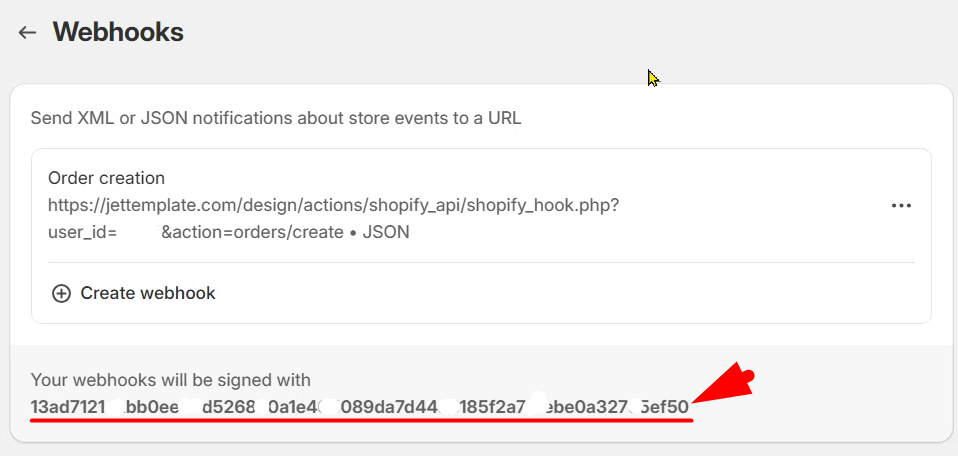Click the webhook signing secret string

[360, 407]
